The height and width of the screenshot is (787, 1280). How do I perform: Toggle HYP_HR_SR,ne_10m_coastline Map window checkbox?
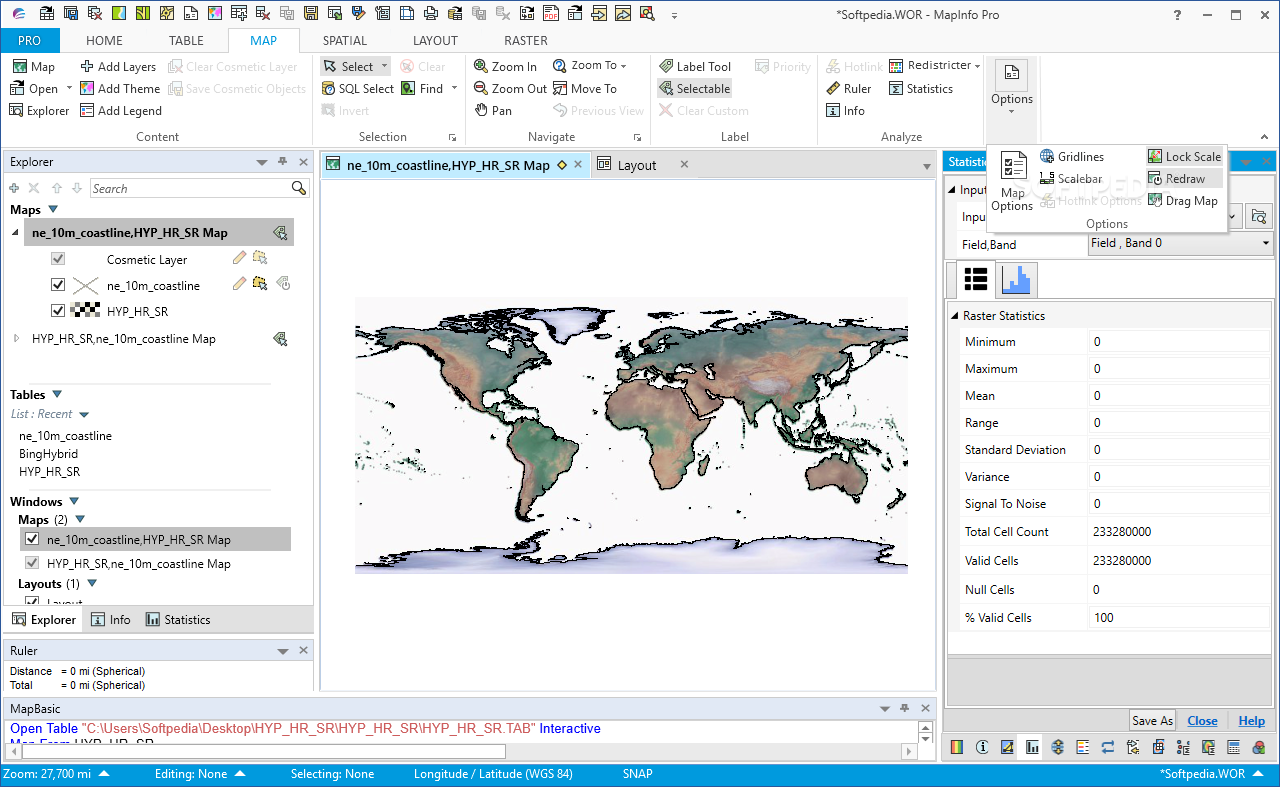pyautogui.click(x=33, y=563)
